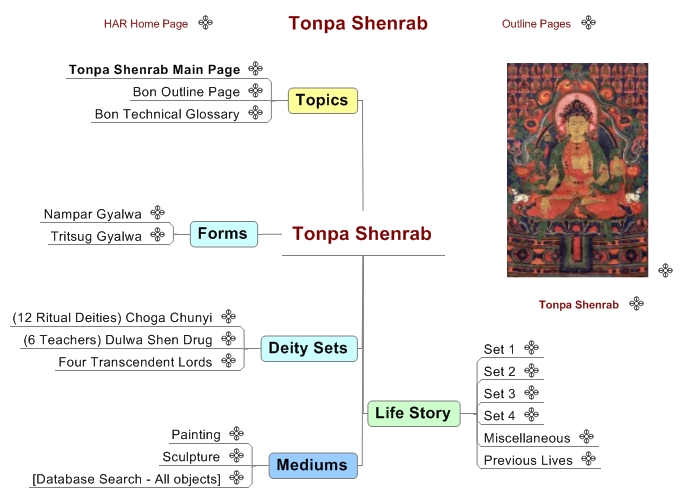Click the central Tonpa Shenrab node title

tap(362, 234)
